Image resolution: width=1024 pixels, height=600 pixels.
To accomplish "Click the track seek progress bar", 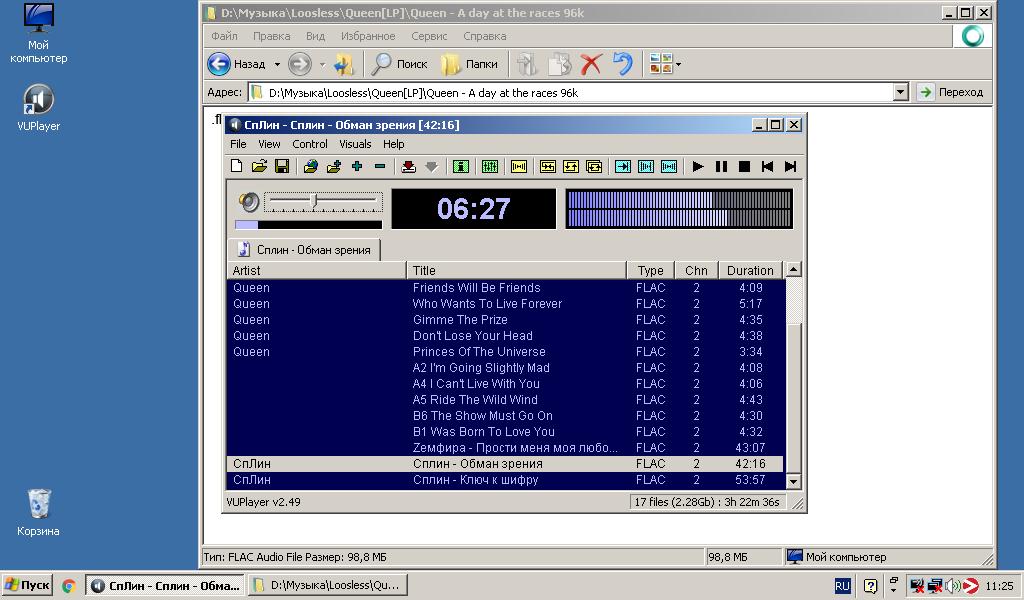I will pos(308,225).
